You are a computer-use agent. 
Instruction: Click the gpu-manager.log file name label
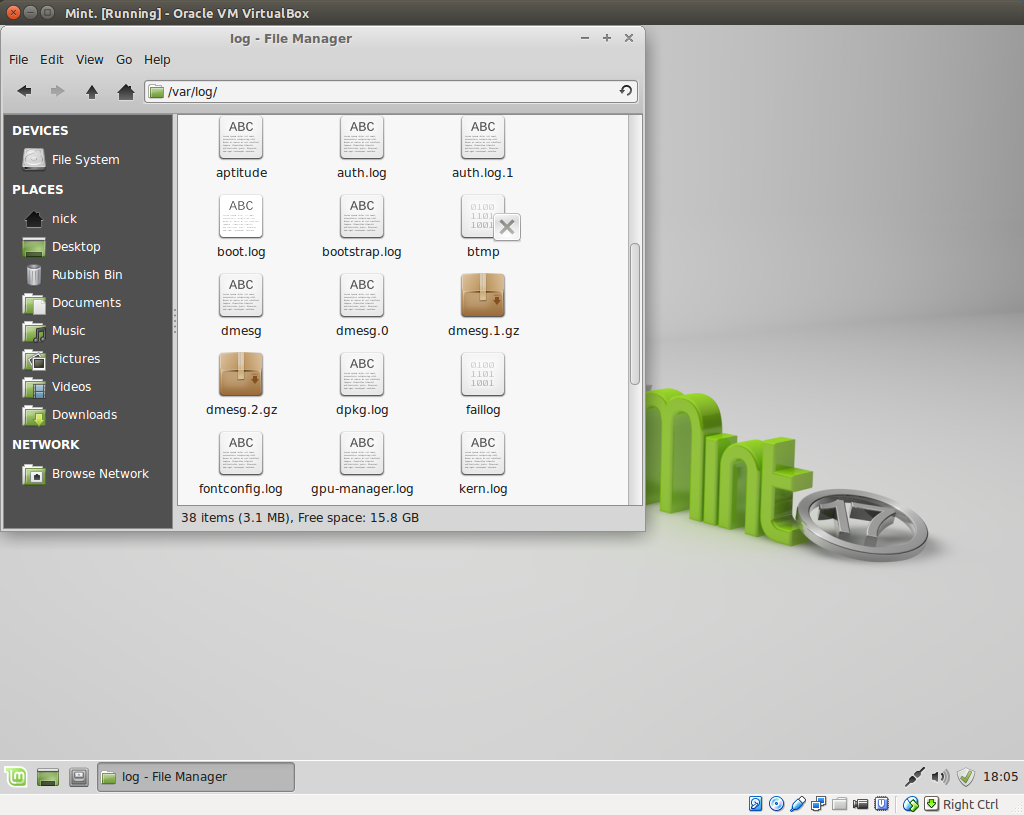(362, 489)
